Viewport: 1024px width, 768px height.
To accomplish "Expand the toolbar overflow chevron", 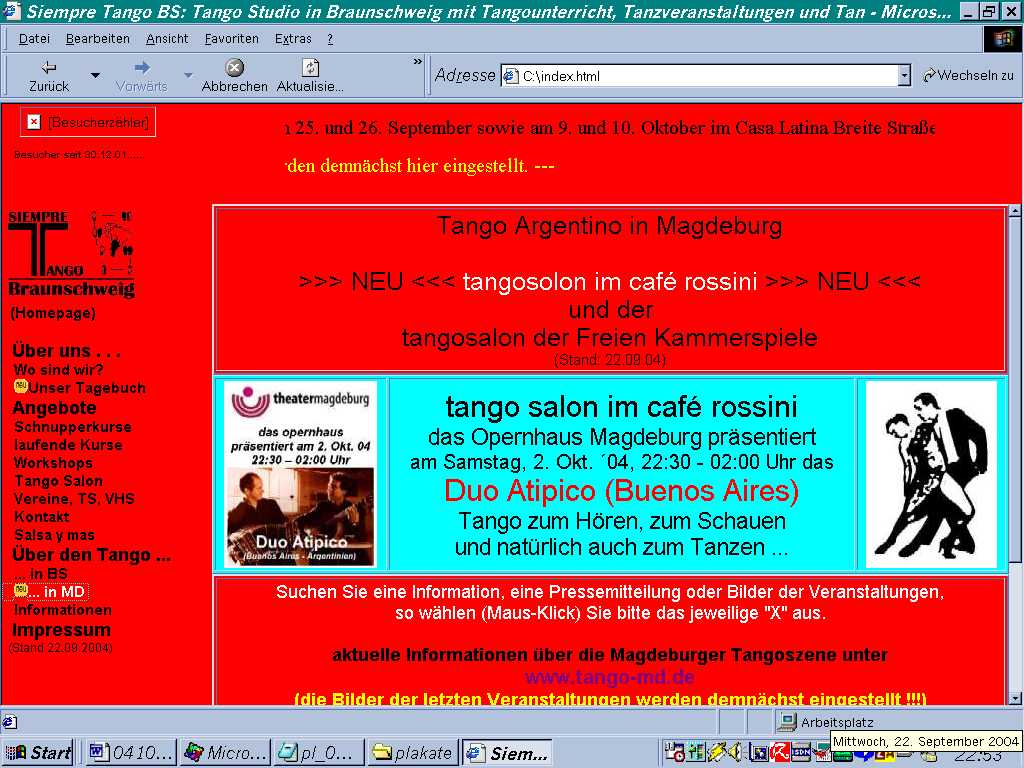I will click(x=418, y=62).
